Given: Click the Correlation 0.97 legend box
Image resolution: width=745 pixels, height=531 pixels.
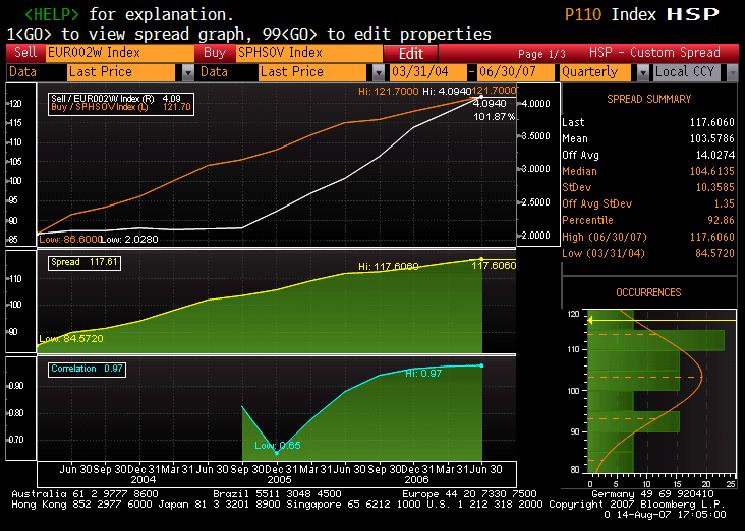Looking at the screenshot, I should (x=87, y=369).
